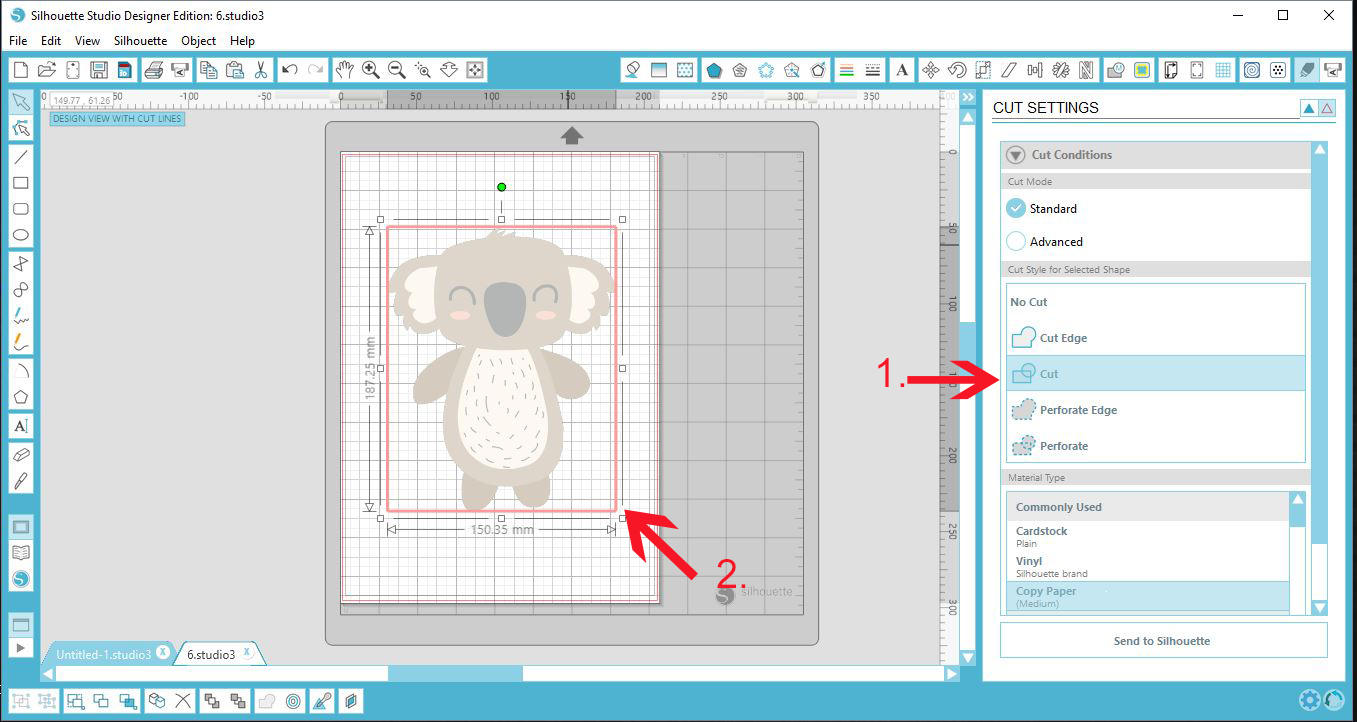Choose the Perforate Edge style
The width and height of the screenshot is (1357, 722).
coord(1156,410)
